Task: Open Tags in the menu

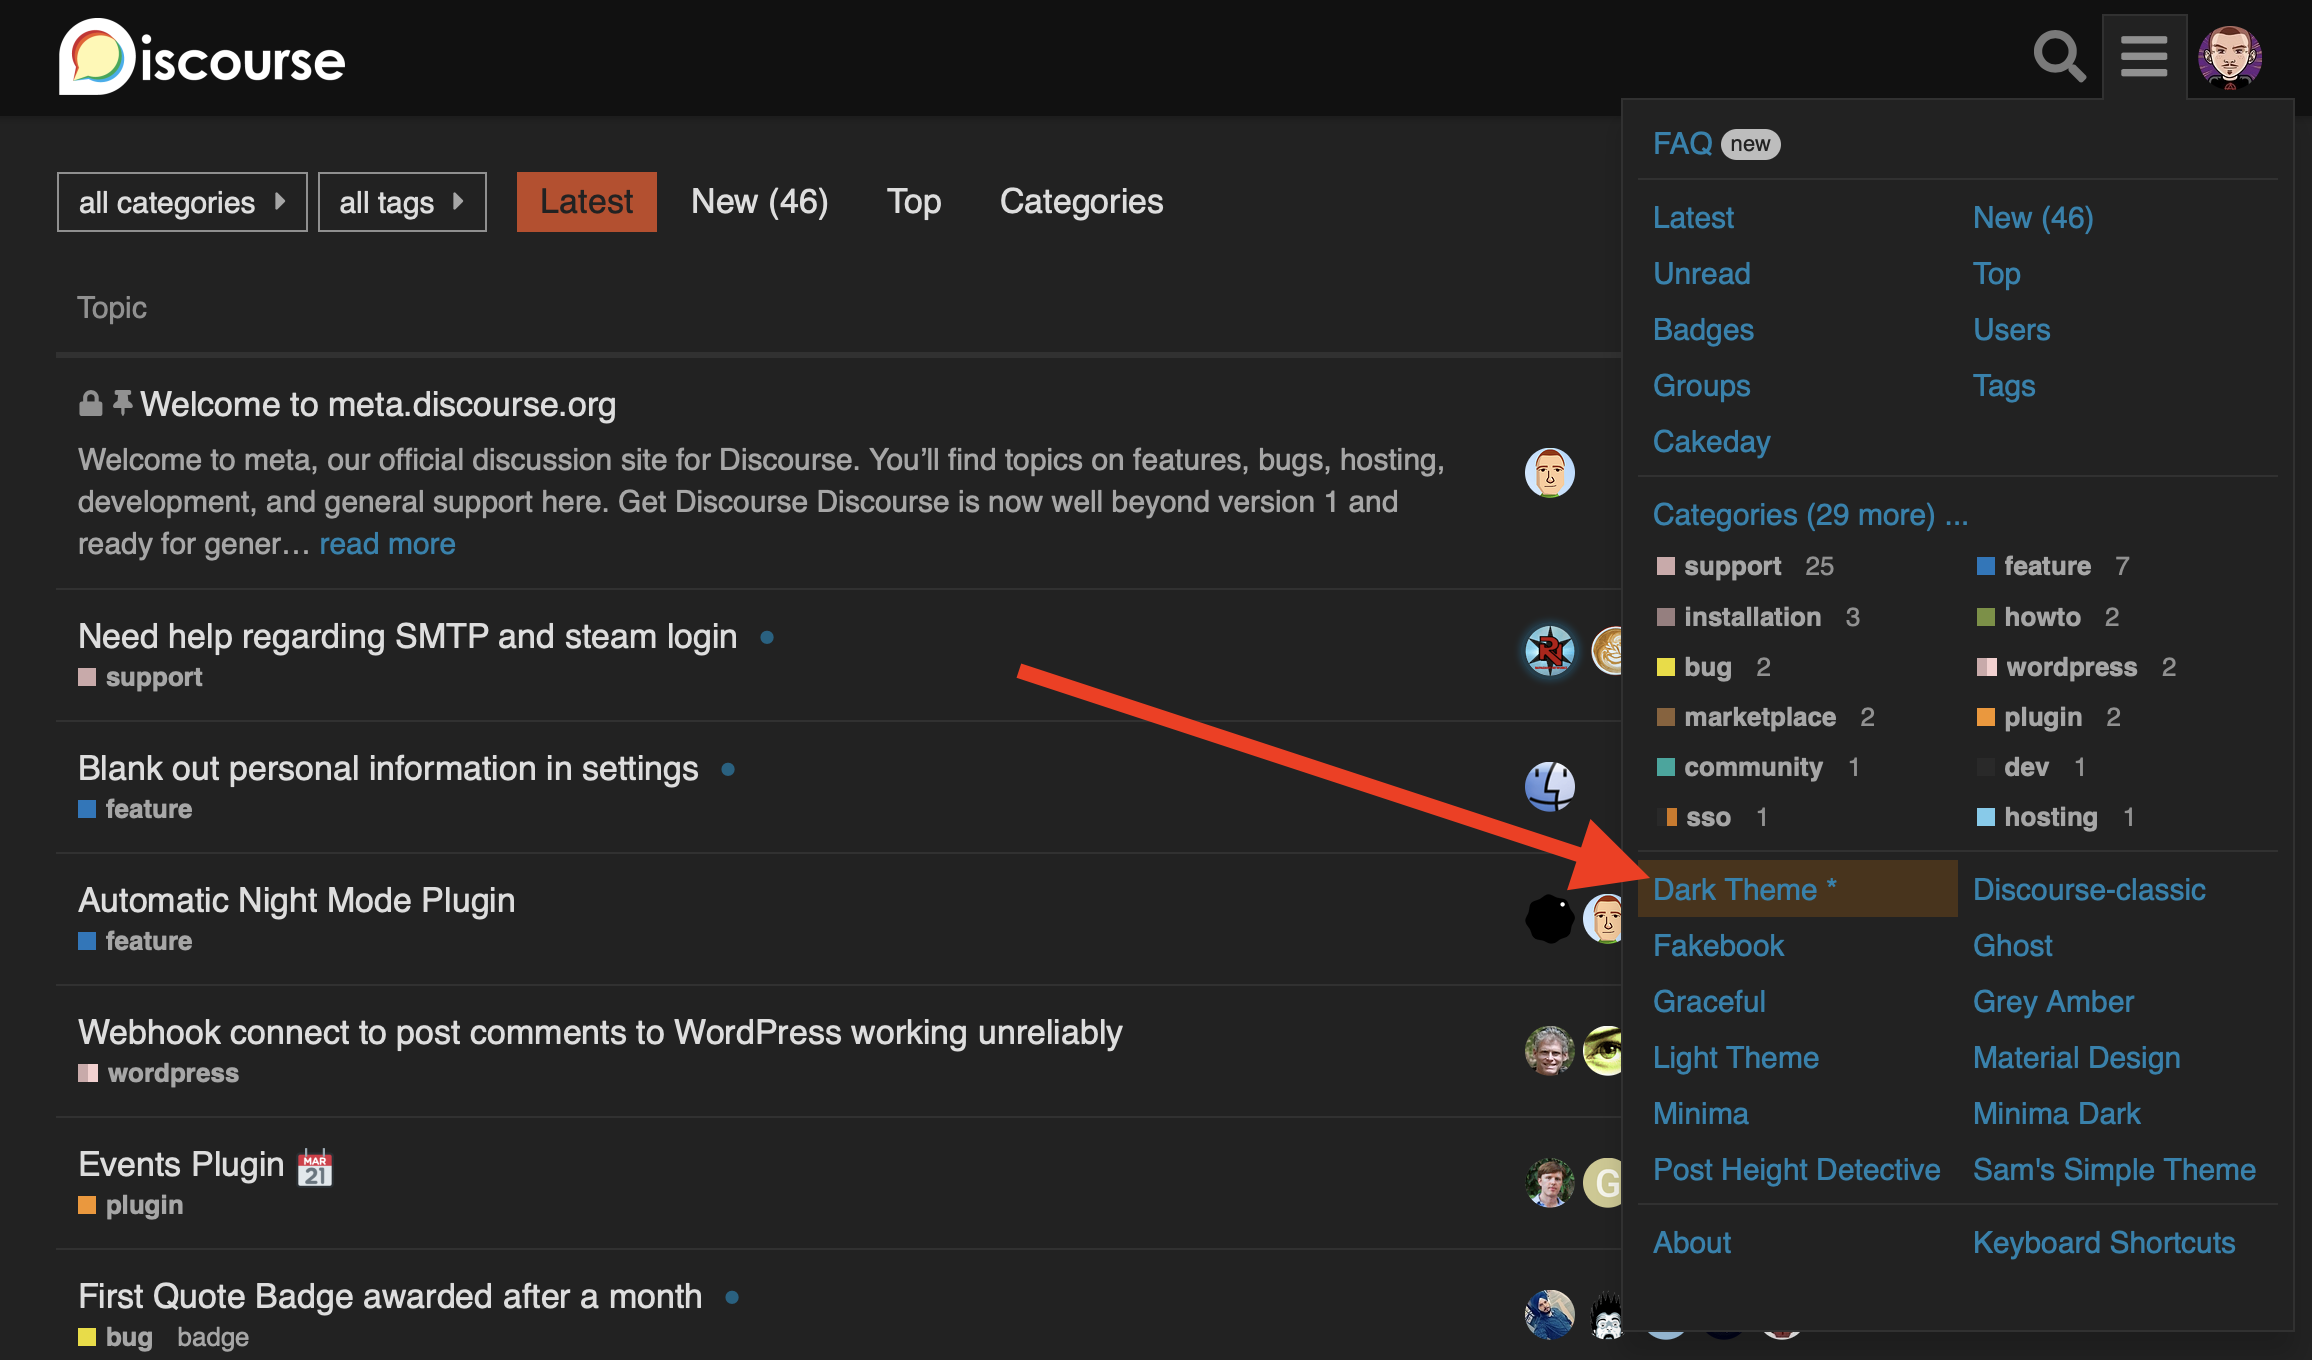Action: tap(2004, 386)
